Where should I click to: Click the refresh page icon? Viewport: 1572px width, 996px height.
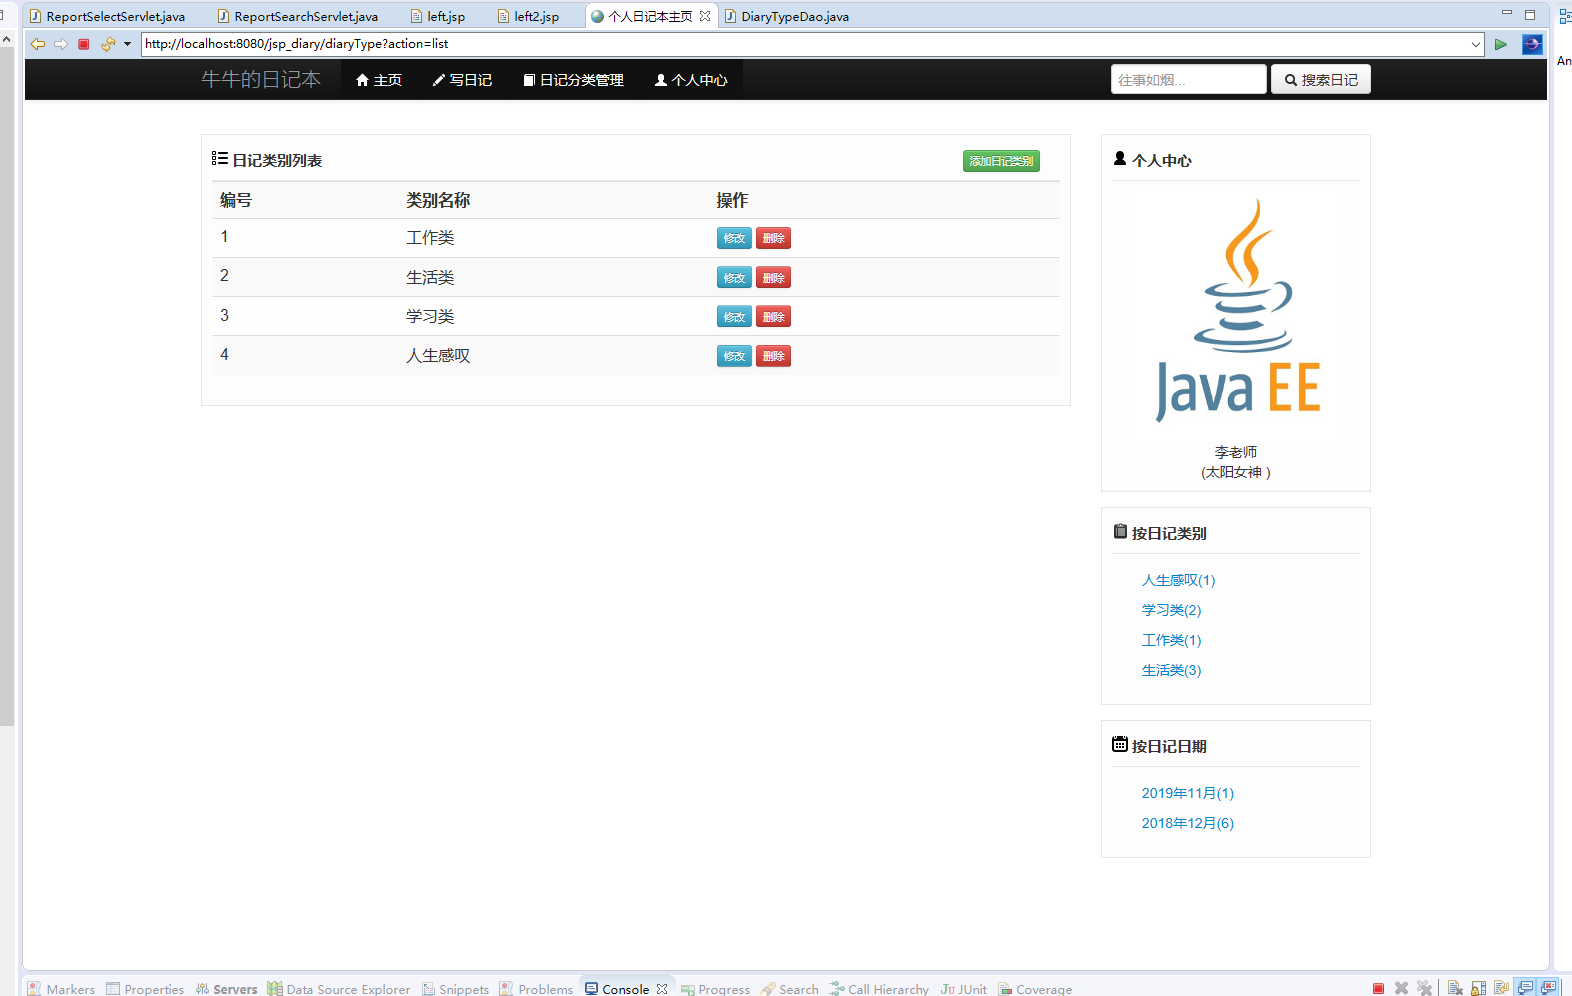tap(107, 44)
